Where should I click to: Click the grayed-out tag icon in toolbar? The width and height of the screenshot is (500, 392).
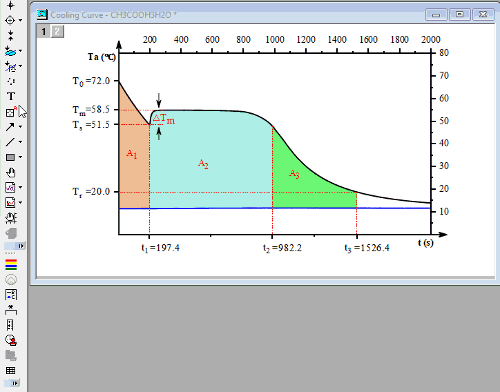(11, 233)
